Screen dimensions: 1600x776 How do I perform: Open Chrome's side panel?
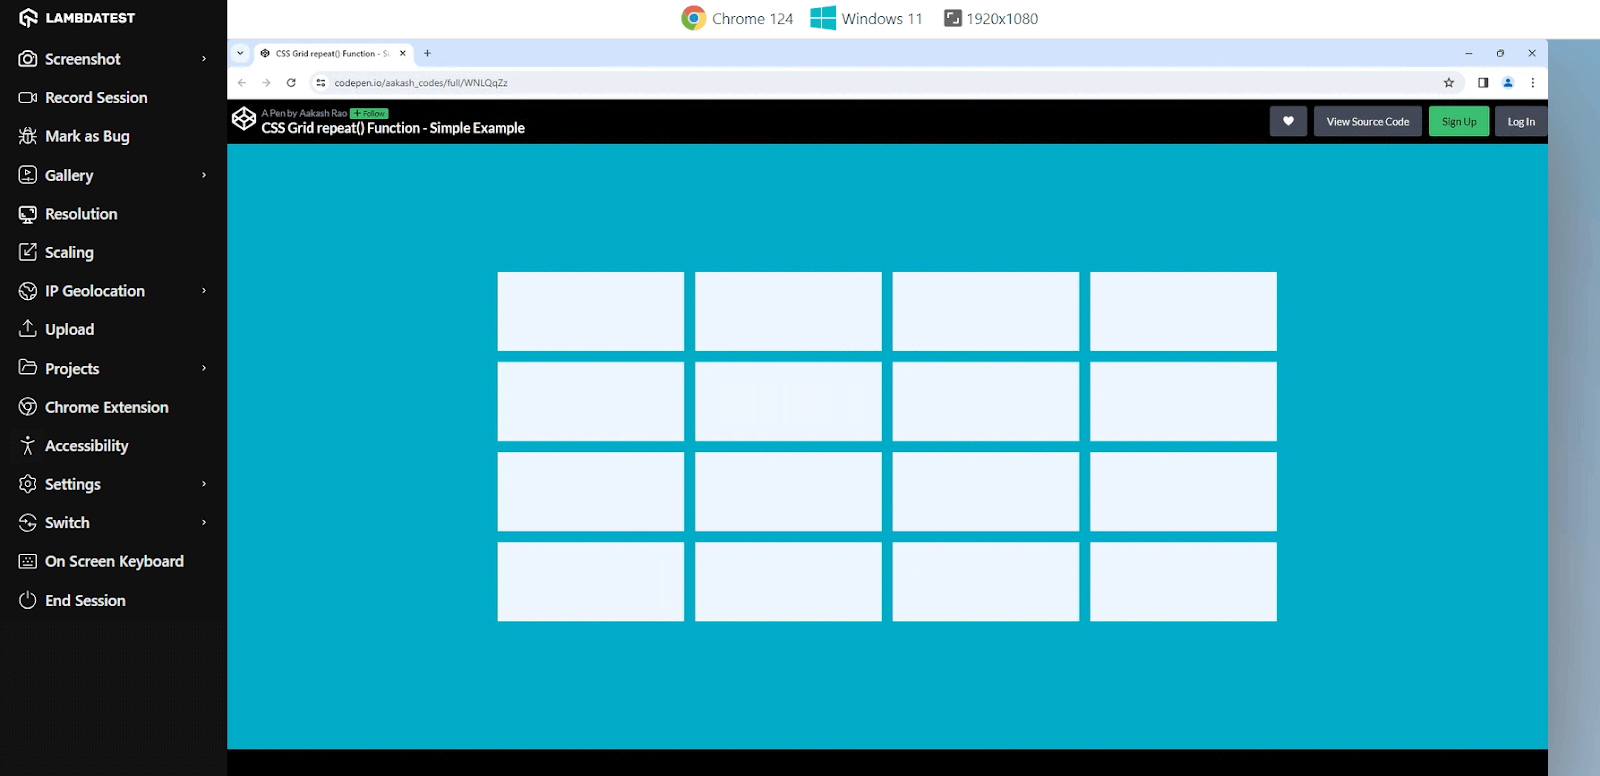[x=1483, y=83]
